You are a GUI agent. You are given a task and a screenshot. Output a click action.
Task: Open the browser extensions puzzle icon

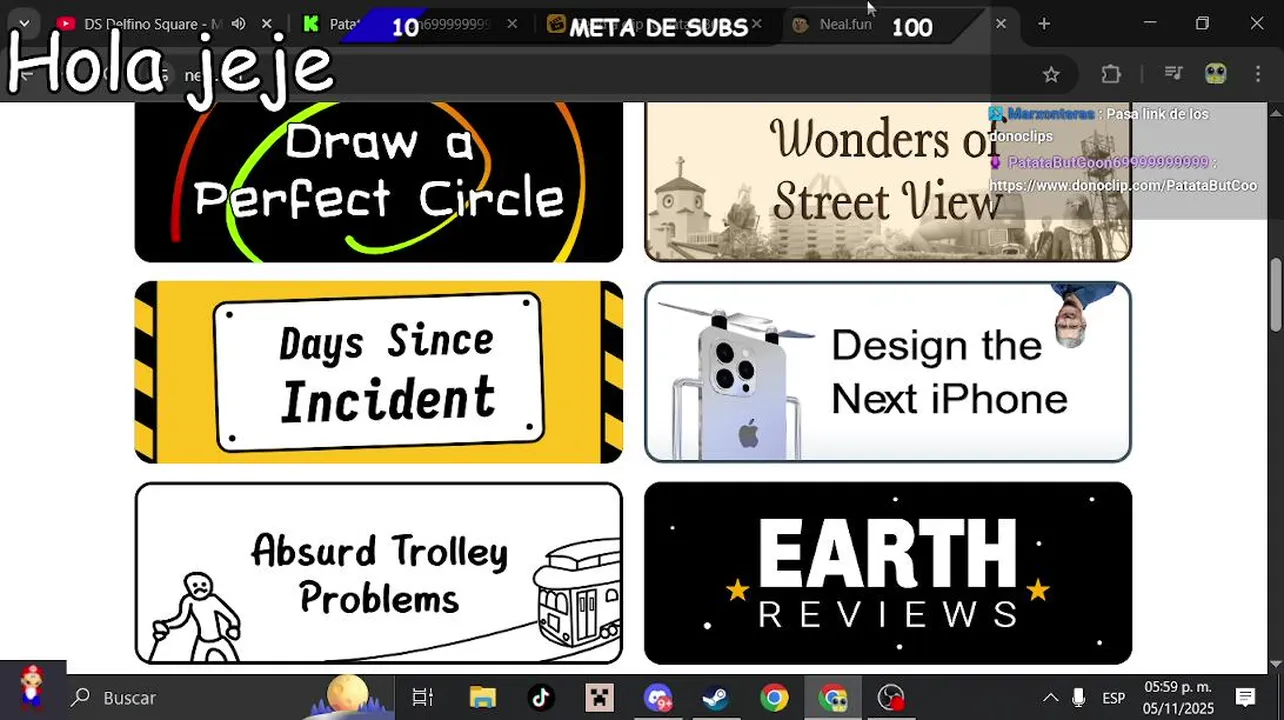click(x=1111, y=74)
